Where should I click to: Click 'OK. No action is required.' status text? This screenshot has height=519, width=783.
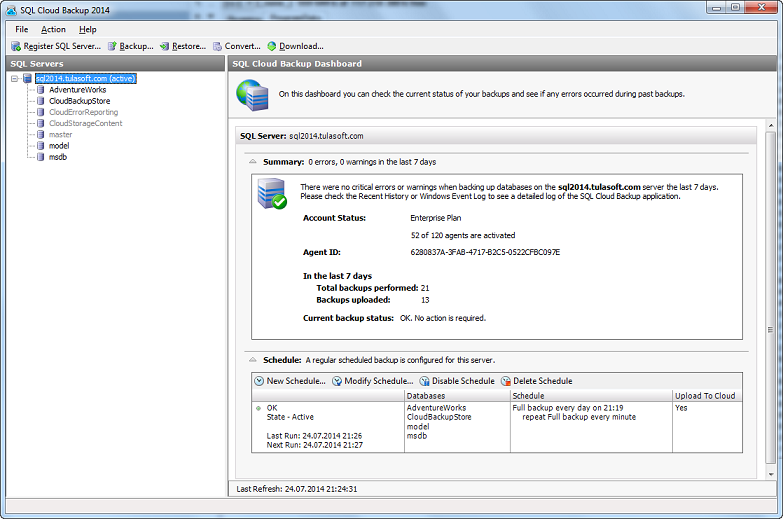443,318
